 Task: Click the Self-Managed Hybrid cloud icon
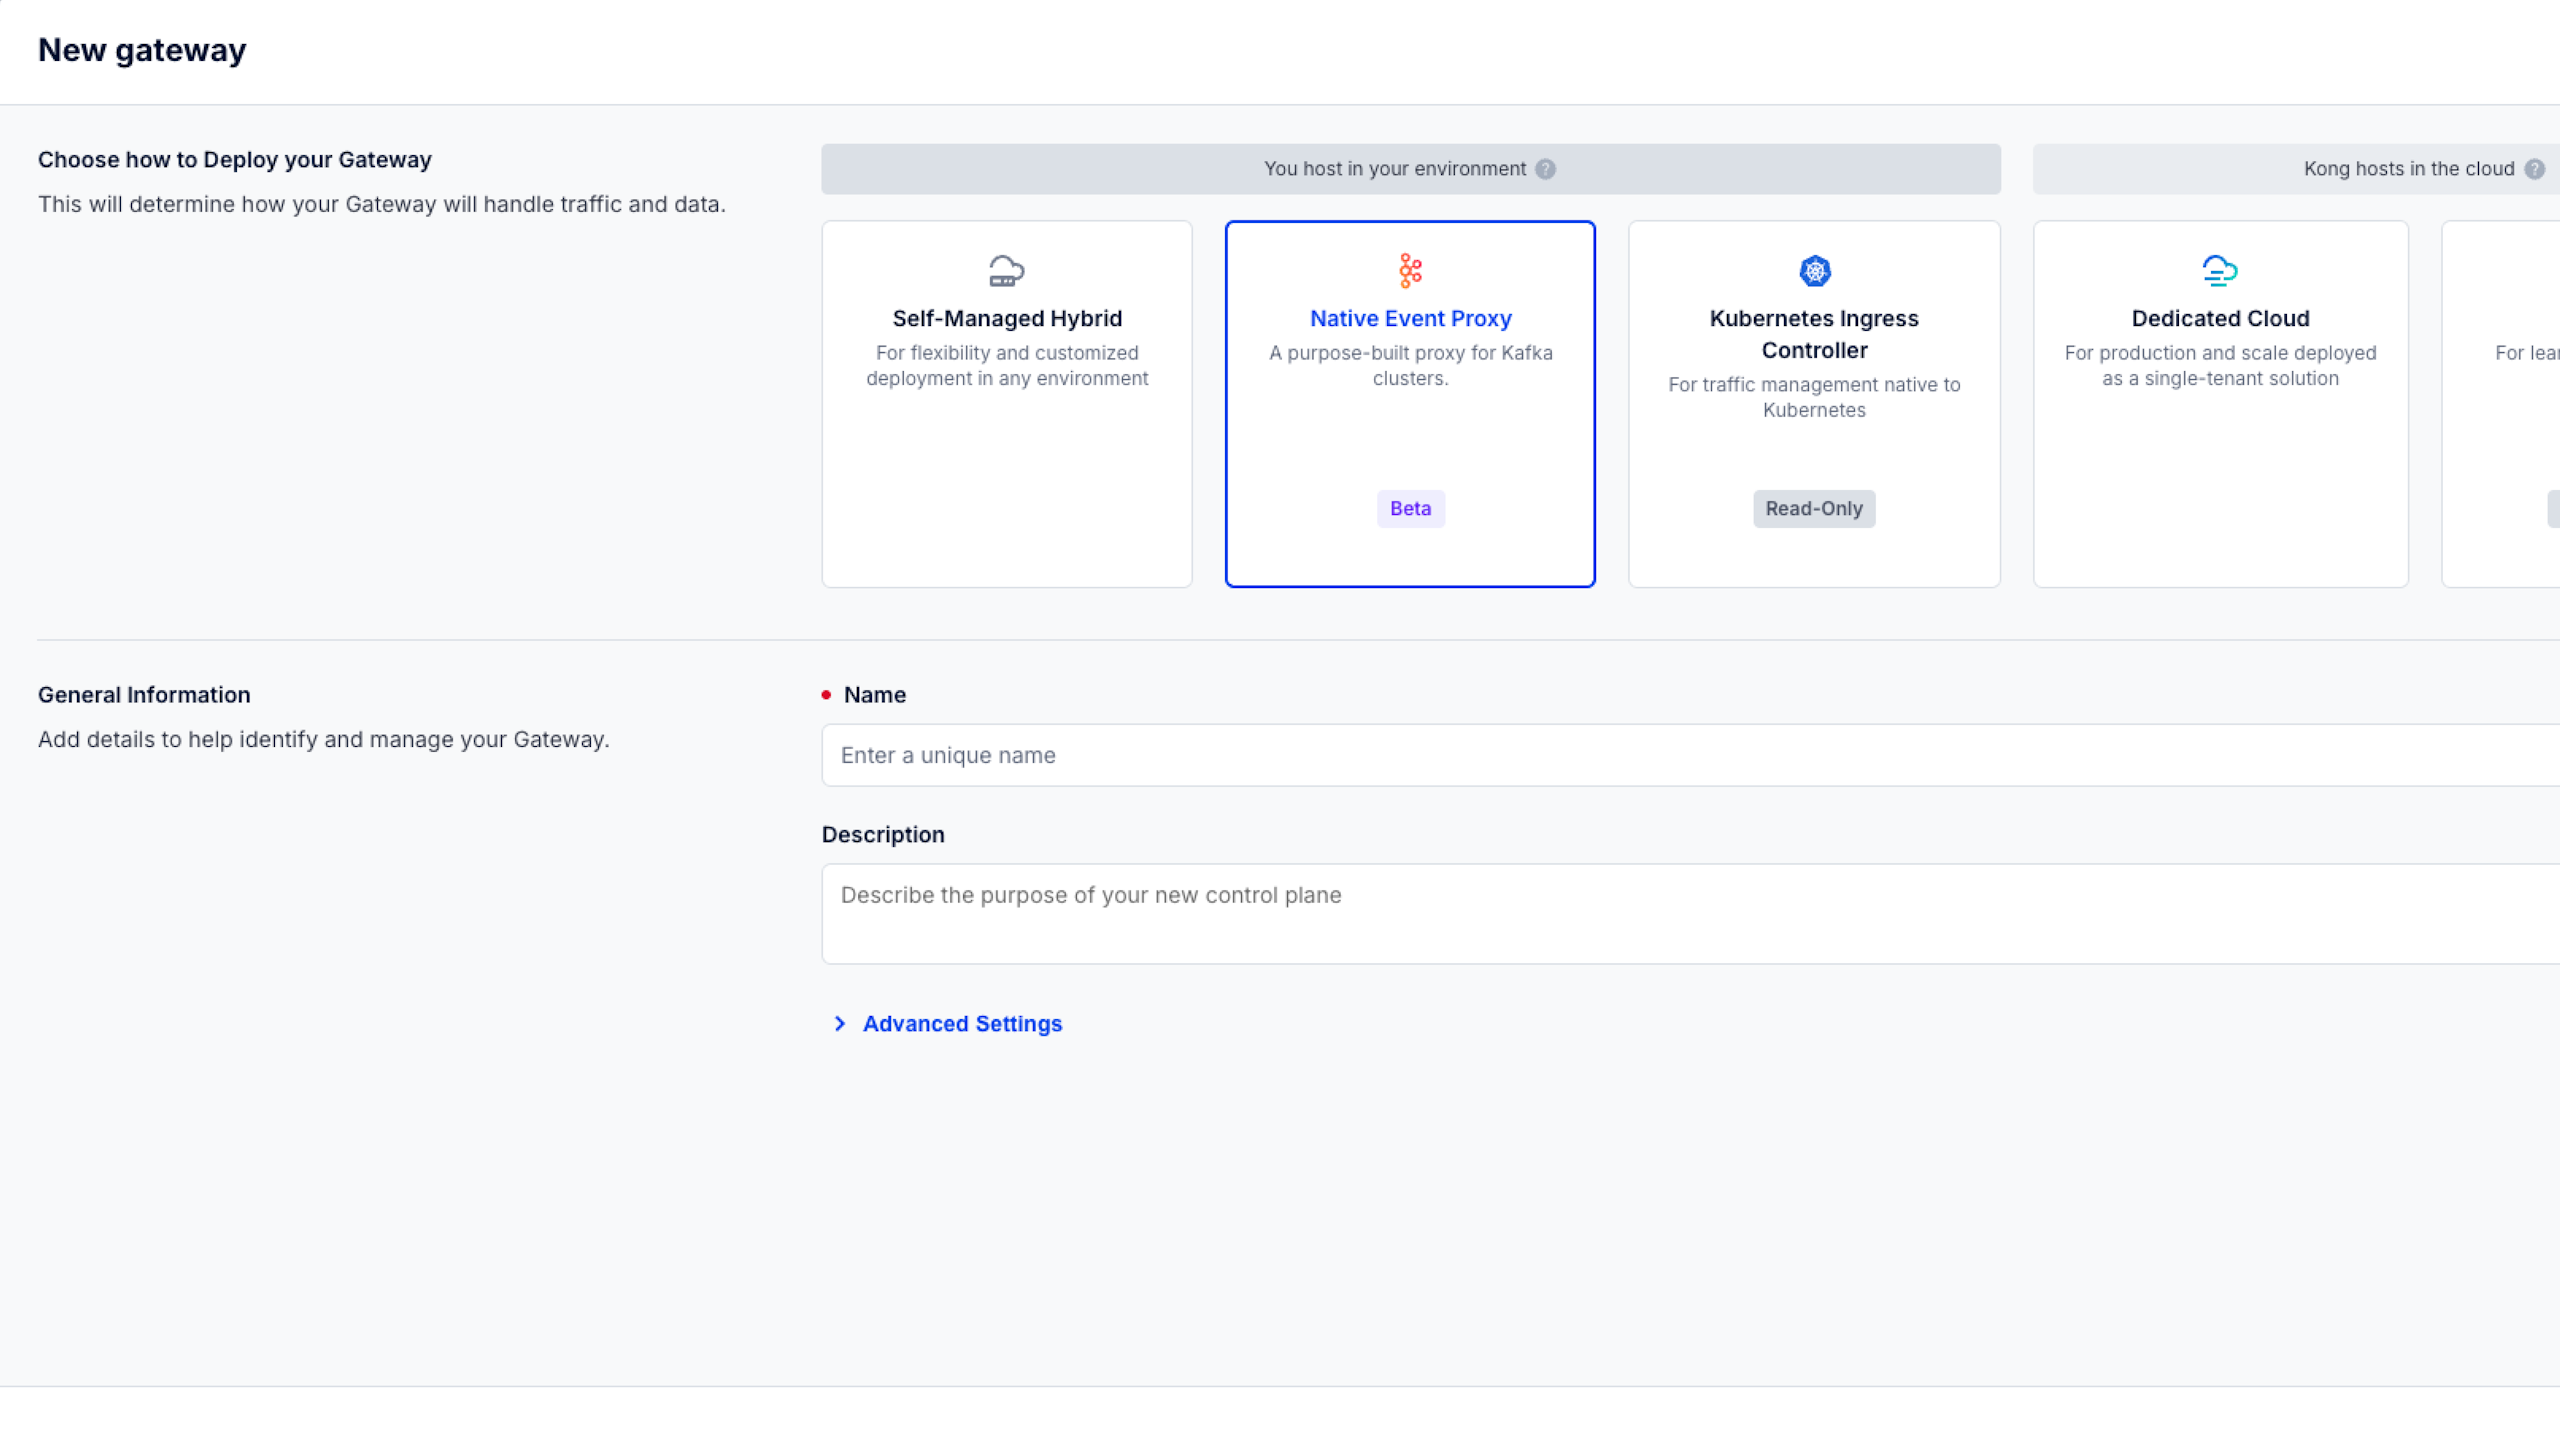pyautogui.click(x=1006, y=270)
